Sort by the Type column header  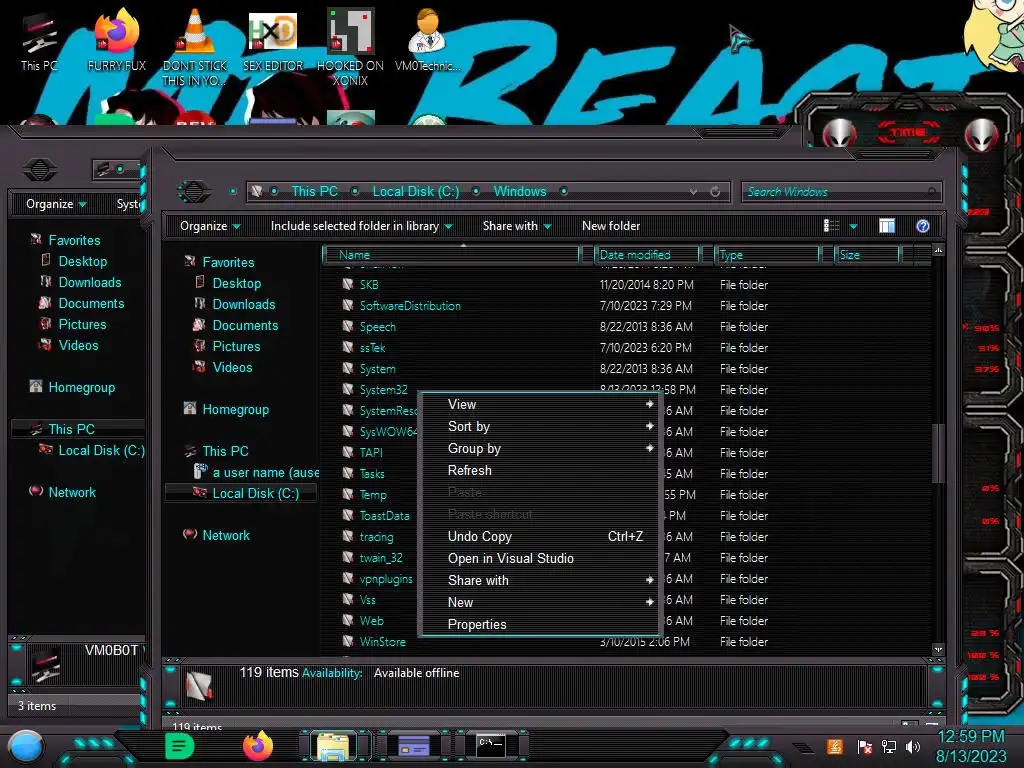point(767,255)
